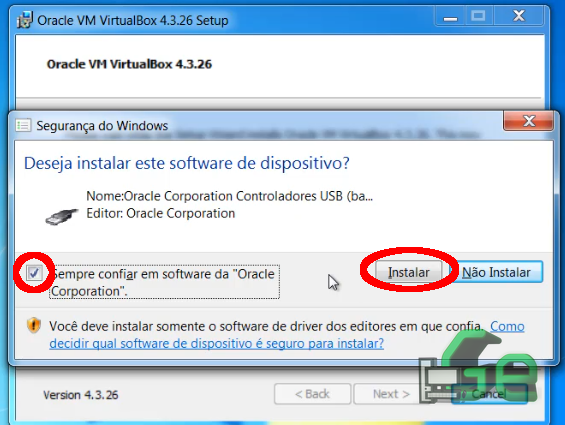Click the Nome: Oracle Corporation Controladores USB text
The image size is (565, 425).
tap(230, 196)
